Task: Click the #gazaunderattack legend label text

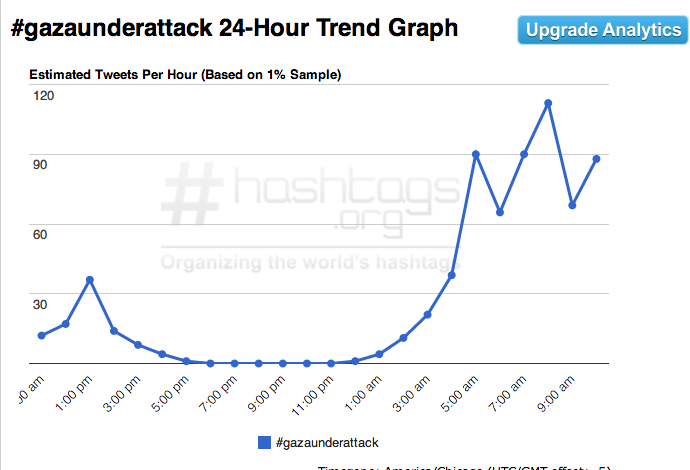Action: pyautogui.click(x=326, y=441)
